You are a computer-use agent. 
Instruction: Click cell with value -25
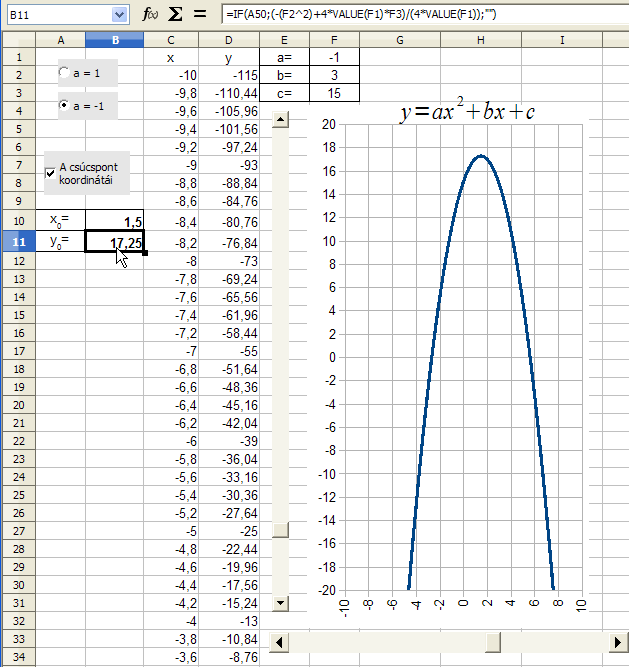pos(229,531)
